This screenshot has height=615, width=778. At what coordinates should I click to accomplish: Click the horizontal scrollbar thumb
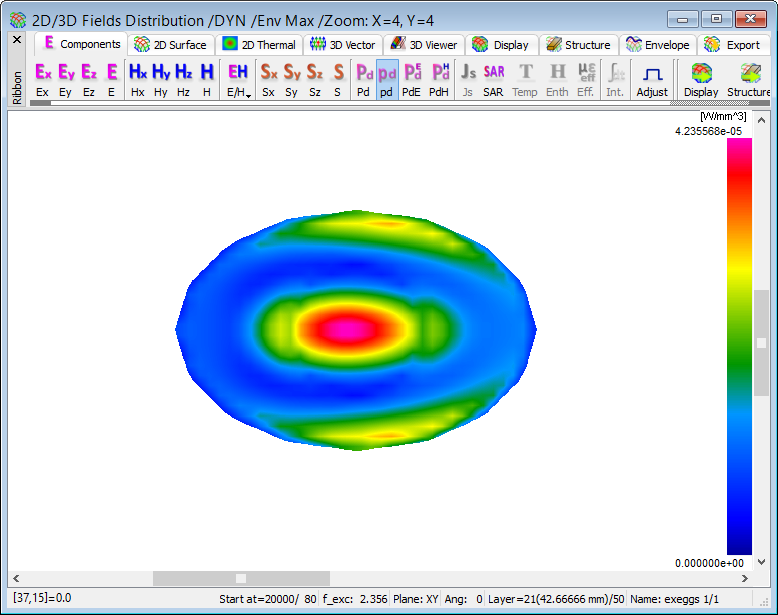click(241, 578)
